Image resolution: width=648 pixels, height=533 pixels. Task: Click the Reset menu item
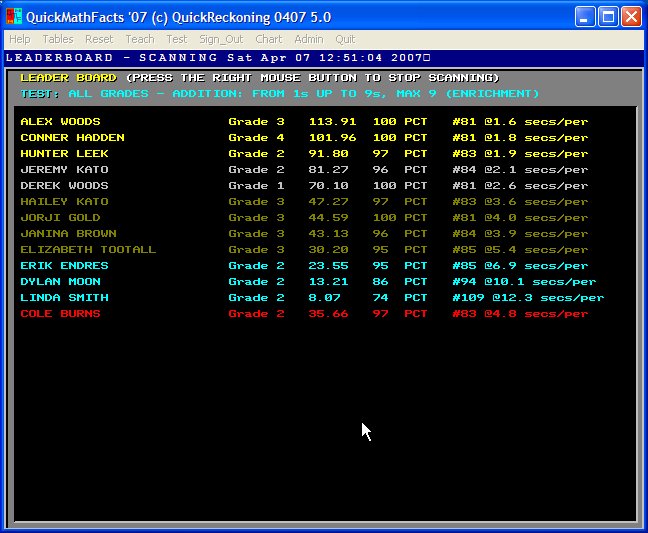[x=99, y=39]
